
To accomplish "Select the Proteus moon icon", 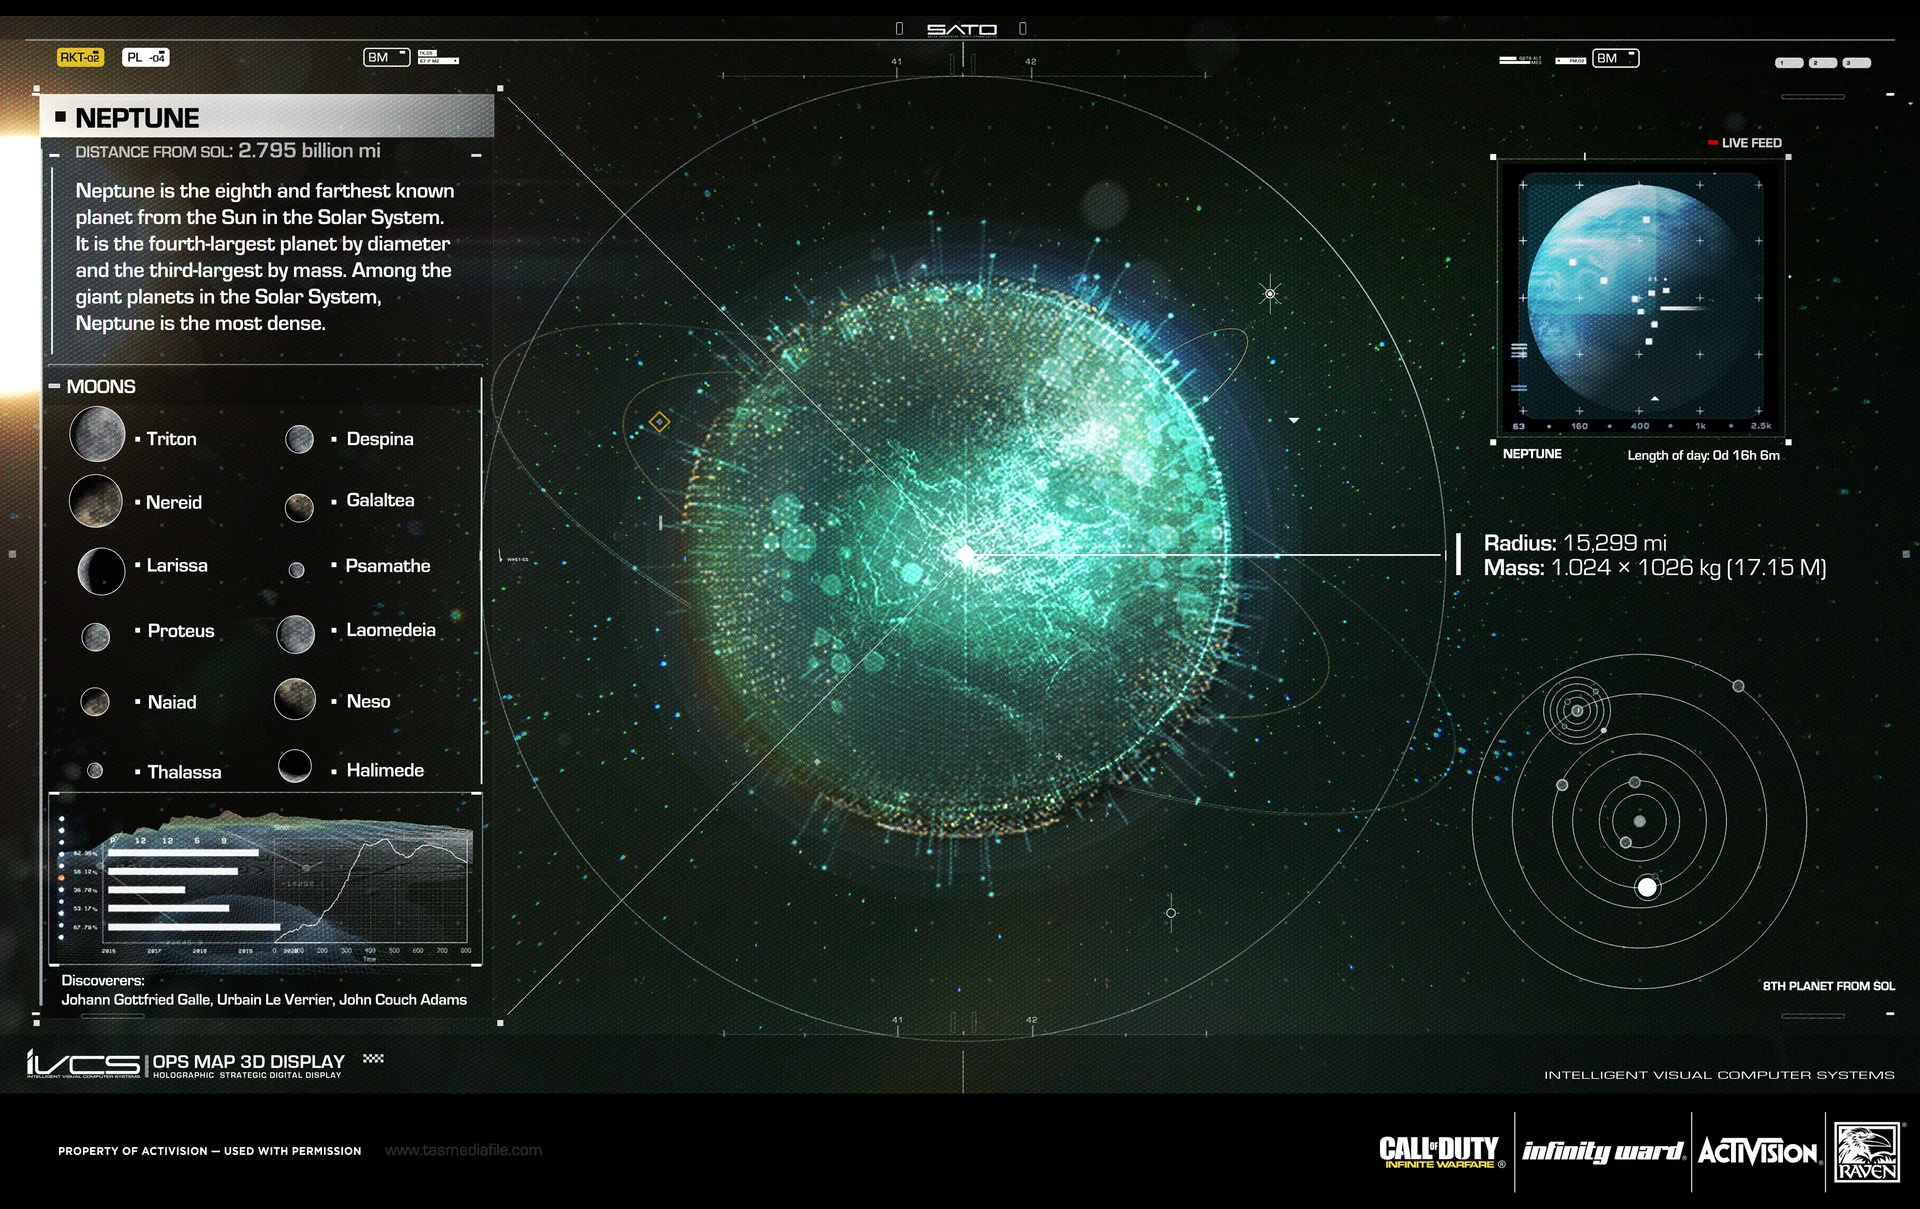I will pyautogui.click(x=96, y=635).
